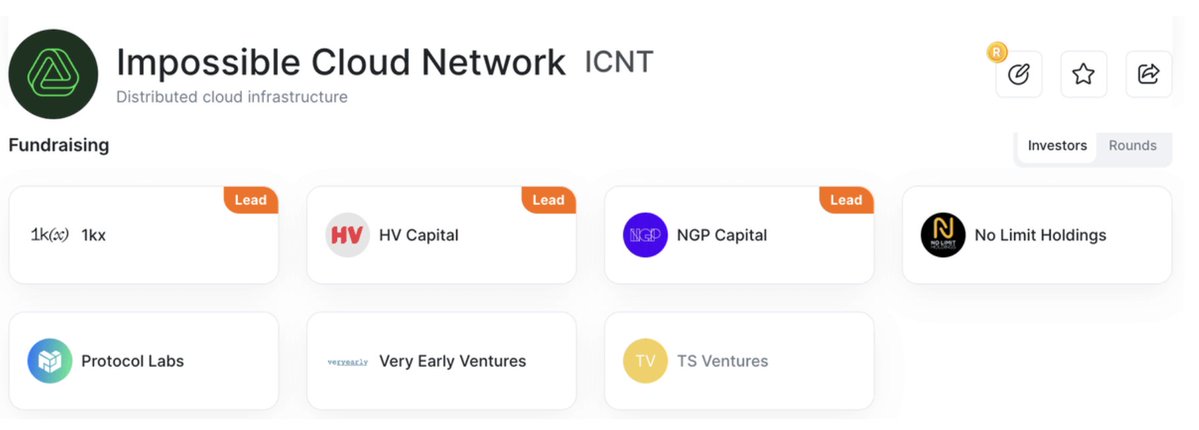The height and width of the screenshot is (430, 1199).
Task: Open the HV Capital investor name
Action: coord(419,235)
